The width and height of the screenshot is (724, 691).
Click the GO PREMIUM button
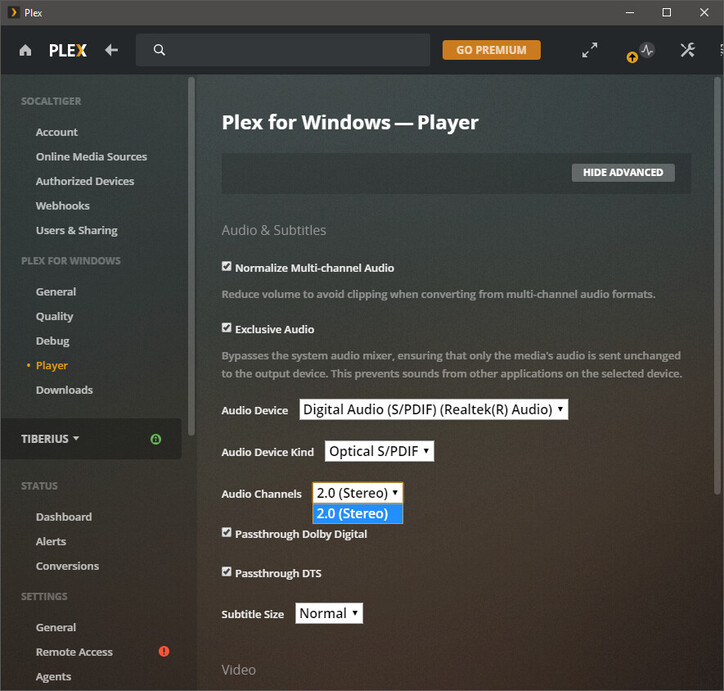tap(491, 50)
